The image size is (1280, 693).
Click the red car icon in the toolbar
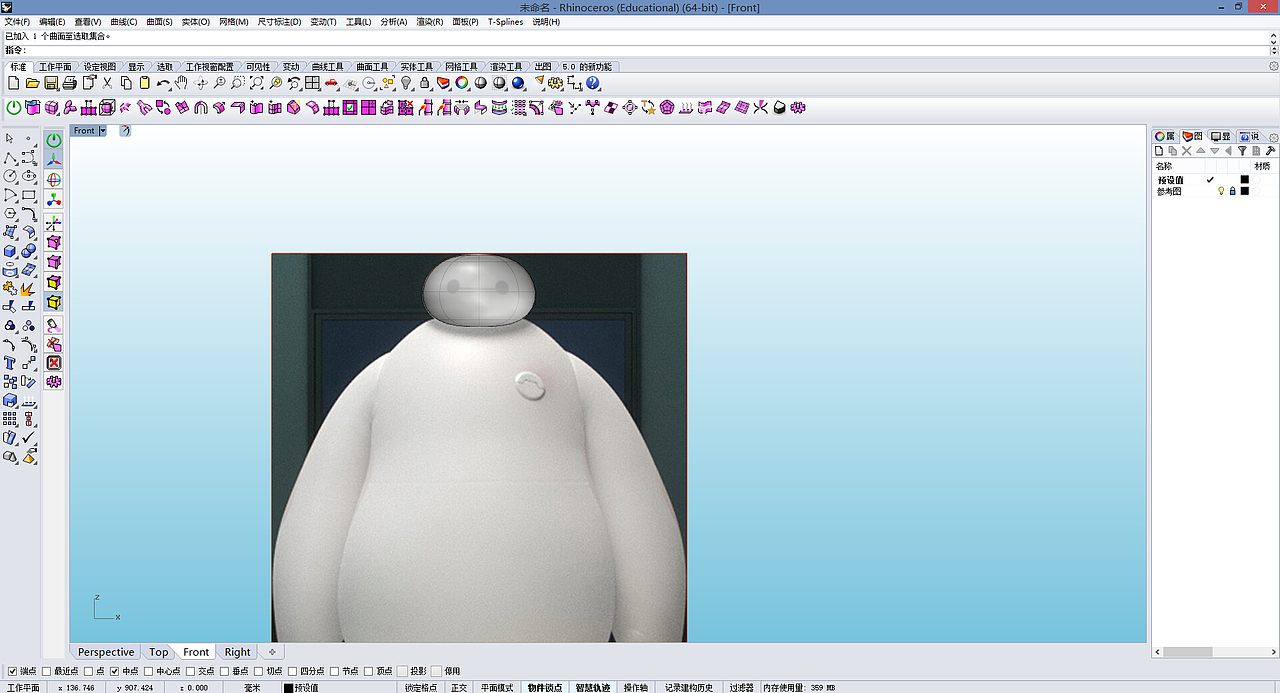coord(331,83)
